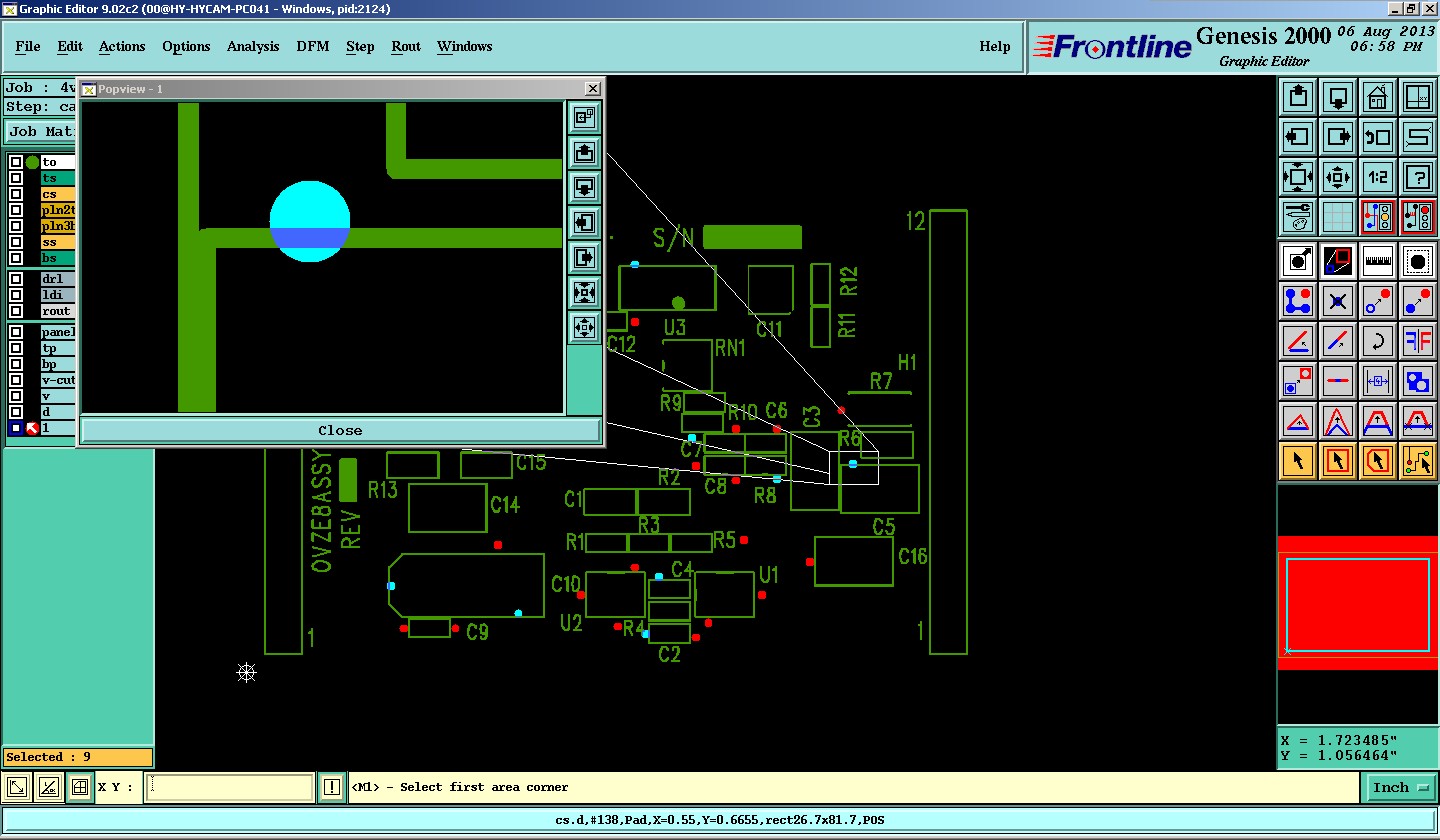1440x840 pixels.
Task: Click the grid snap icon beside XY
Action: point(80,788)
